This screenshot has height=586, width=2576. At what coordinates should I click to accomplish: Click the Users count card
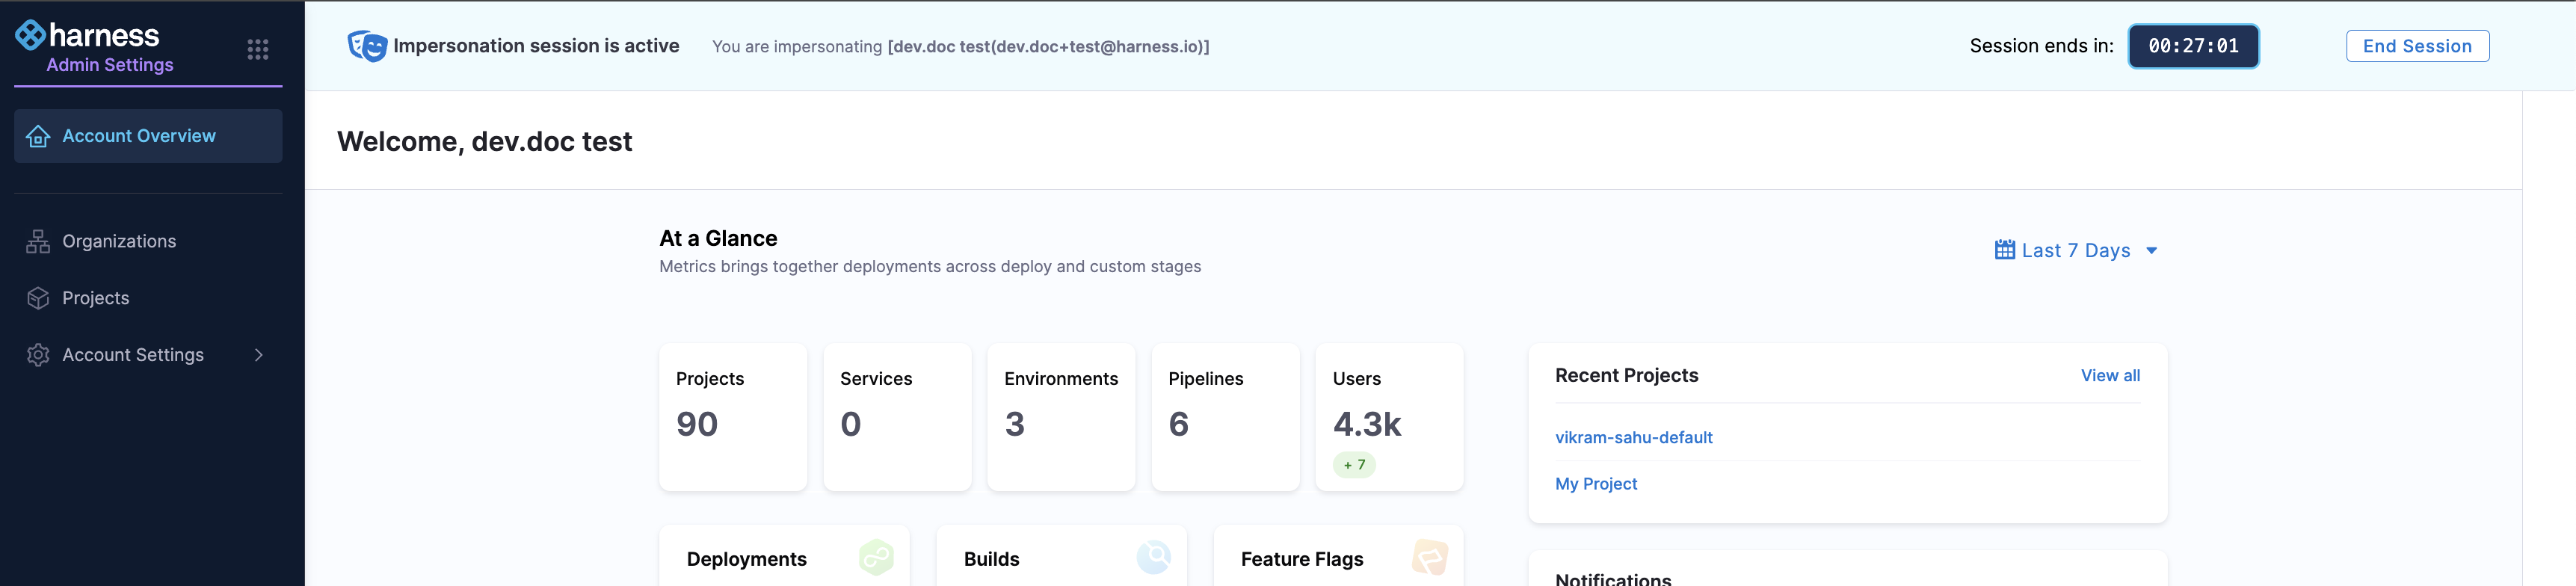tap(1388, 418)
